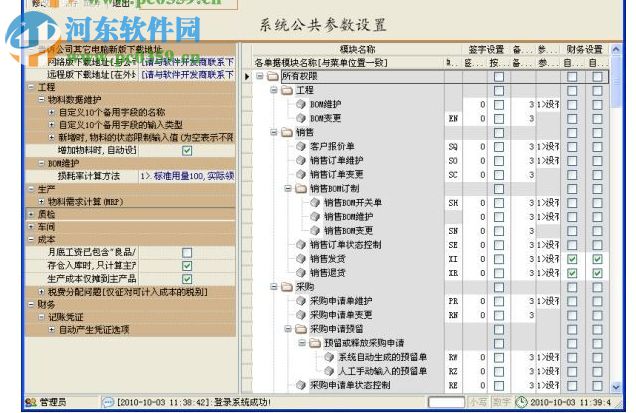Click the cube icon next to 销售订单状态控制

301,245
